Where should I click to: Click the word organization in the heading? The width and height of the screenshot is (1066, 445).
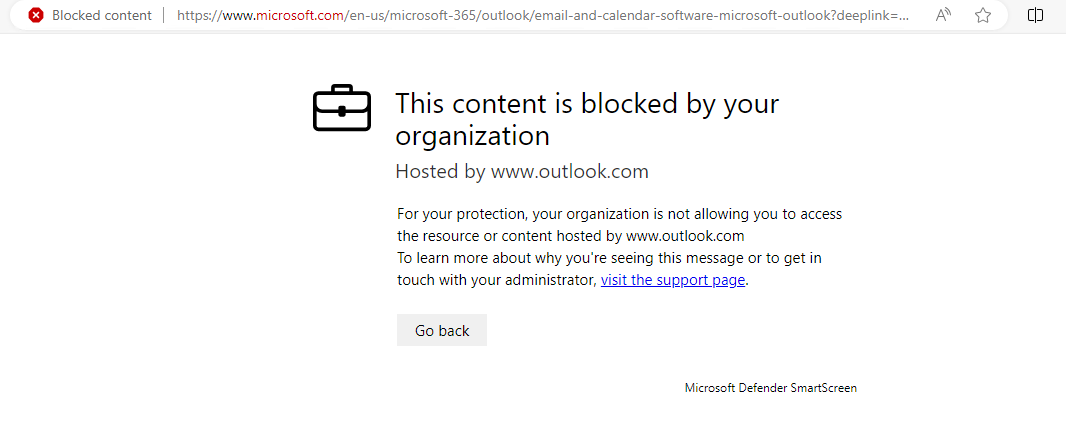[x=472, y=136]
